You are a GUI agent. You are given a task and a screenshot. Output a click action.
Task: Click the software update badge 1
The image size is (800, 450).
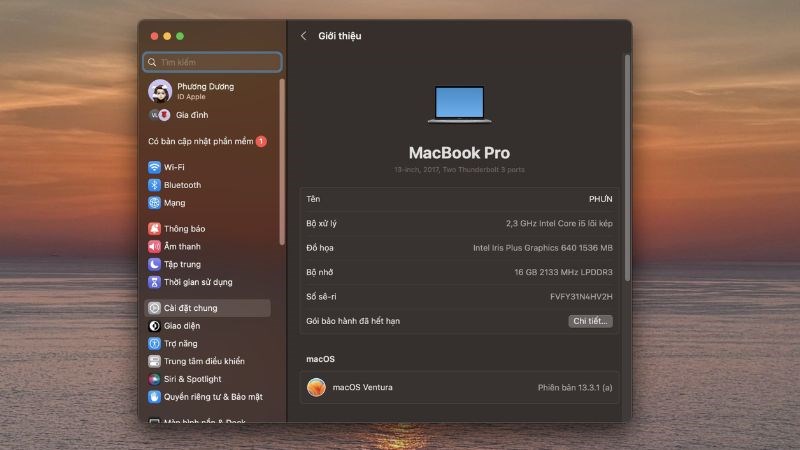261,141
